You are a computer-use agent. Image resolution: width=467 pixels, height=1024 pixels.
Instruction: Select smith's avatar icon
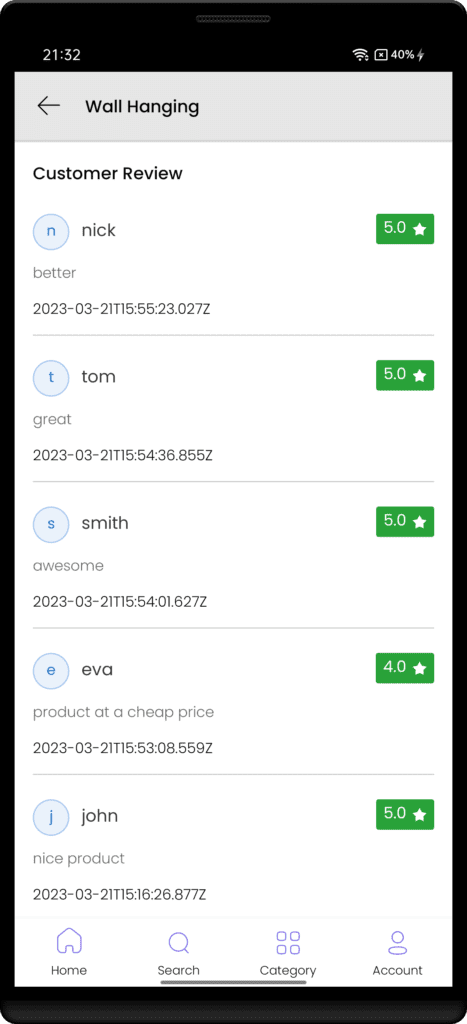[51, 524]
